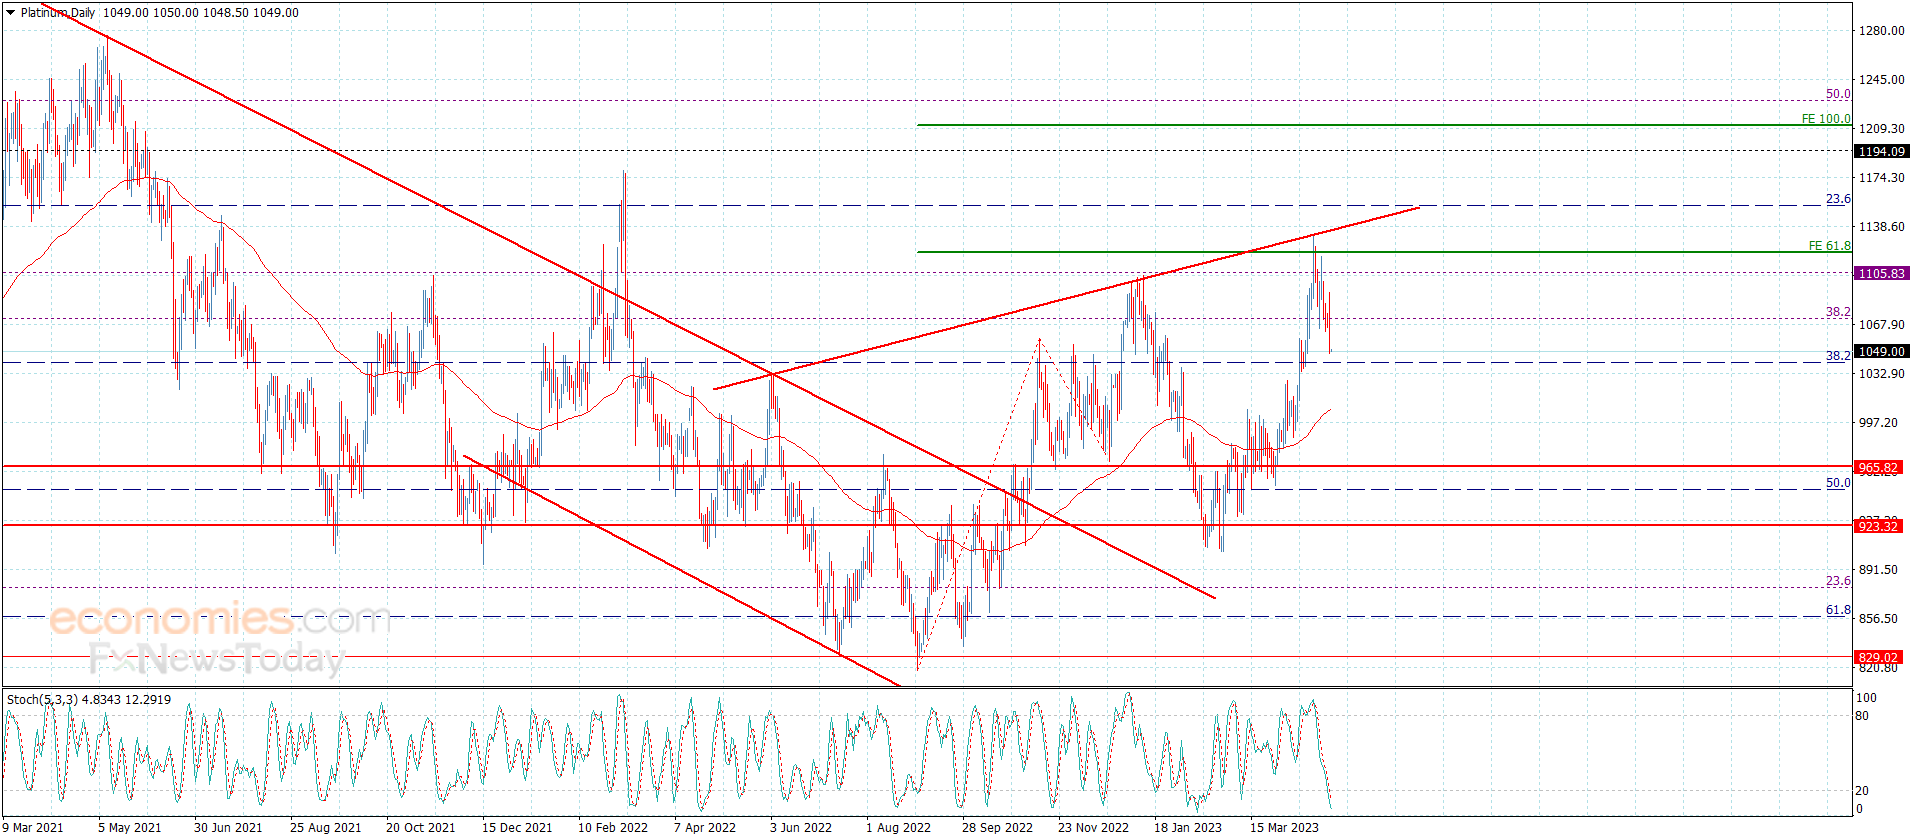Click the 25 Aug 2021 date label
Screen dimensions: 1916x840
click(325, 827)
